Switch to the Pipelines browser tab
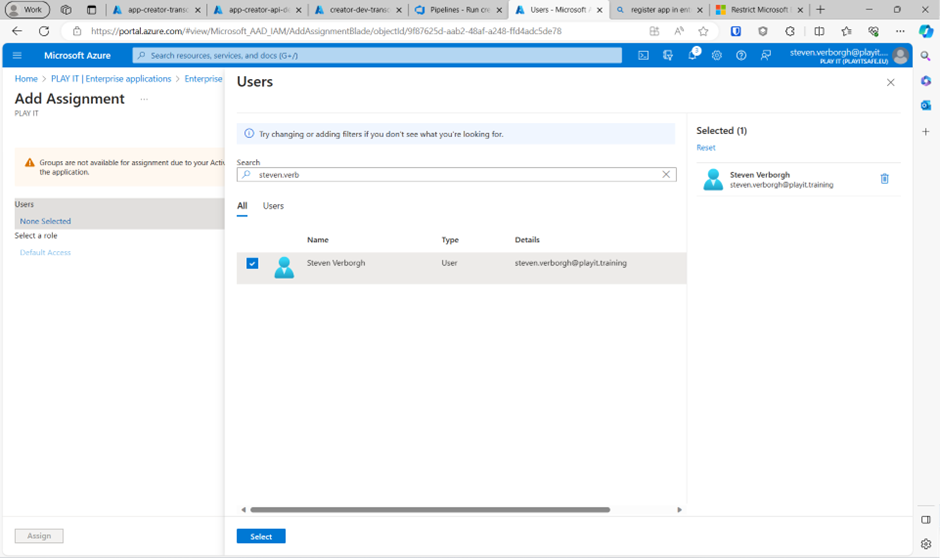The image size is (940, 558). (x=457, y=10)
